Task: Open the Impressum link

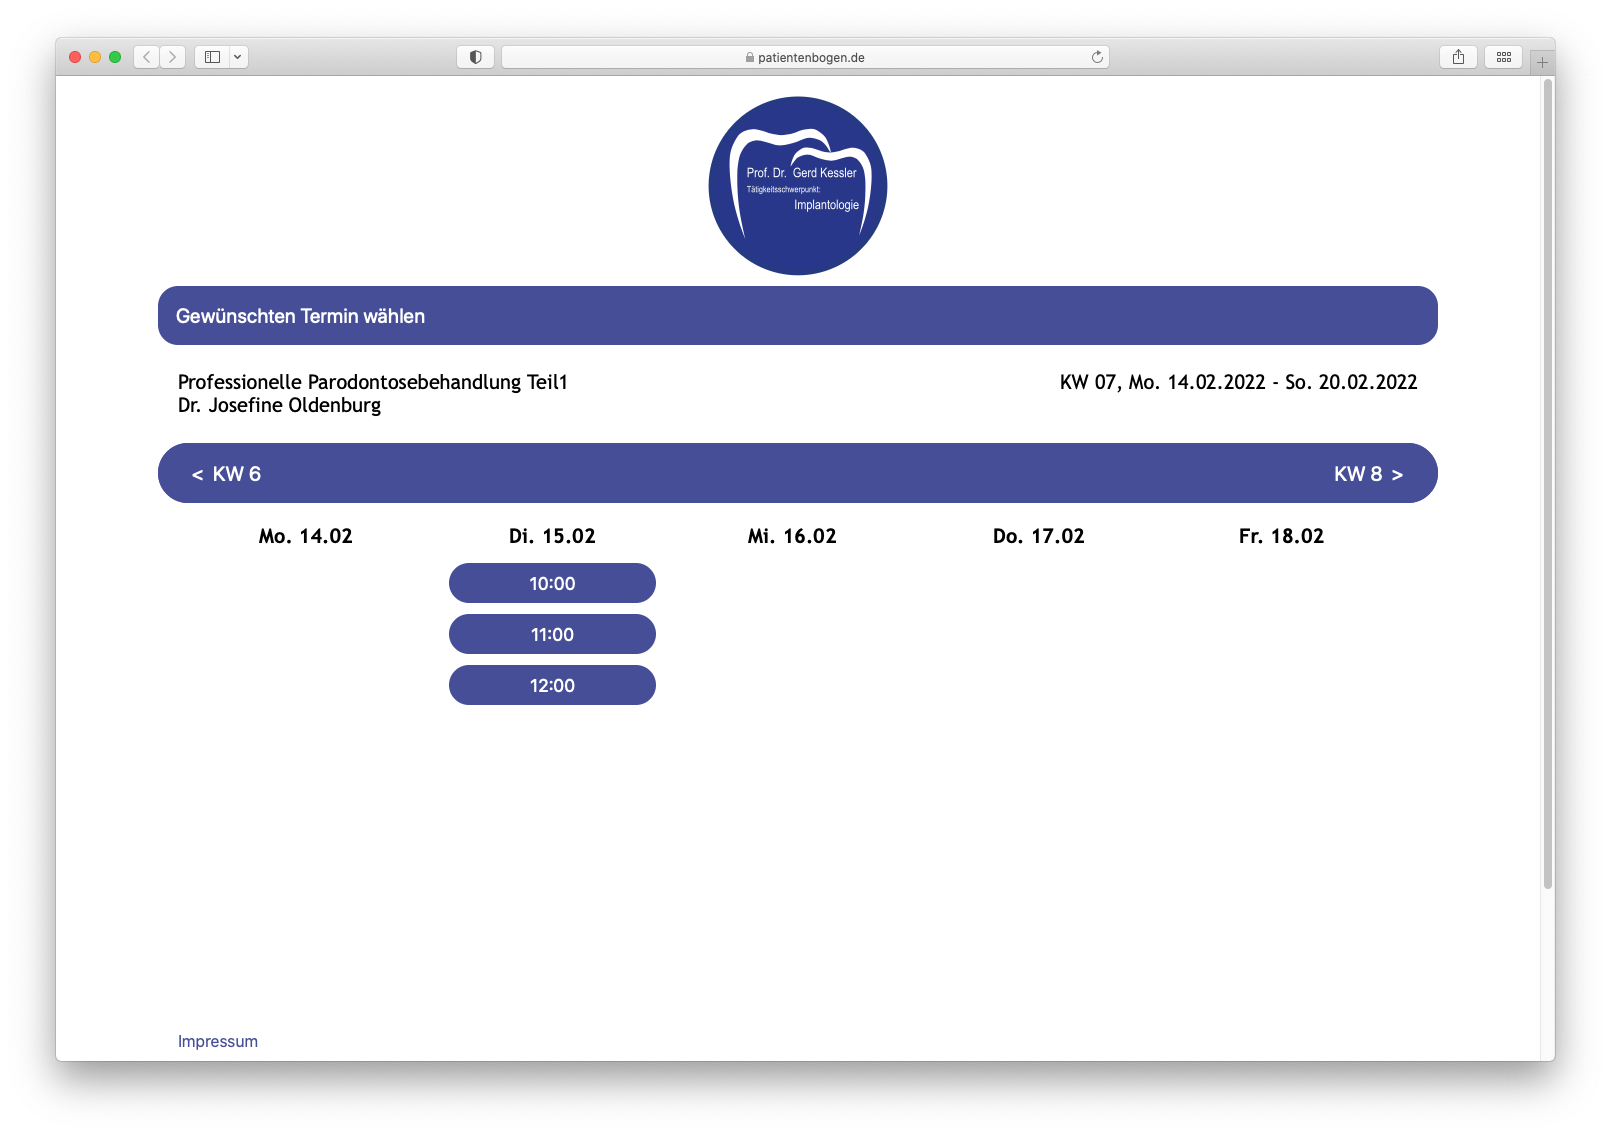Action: point(218,1041)
